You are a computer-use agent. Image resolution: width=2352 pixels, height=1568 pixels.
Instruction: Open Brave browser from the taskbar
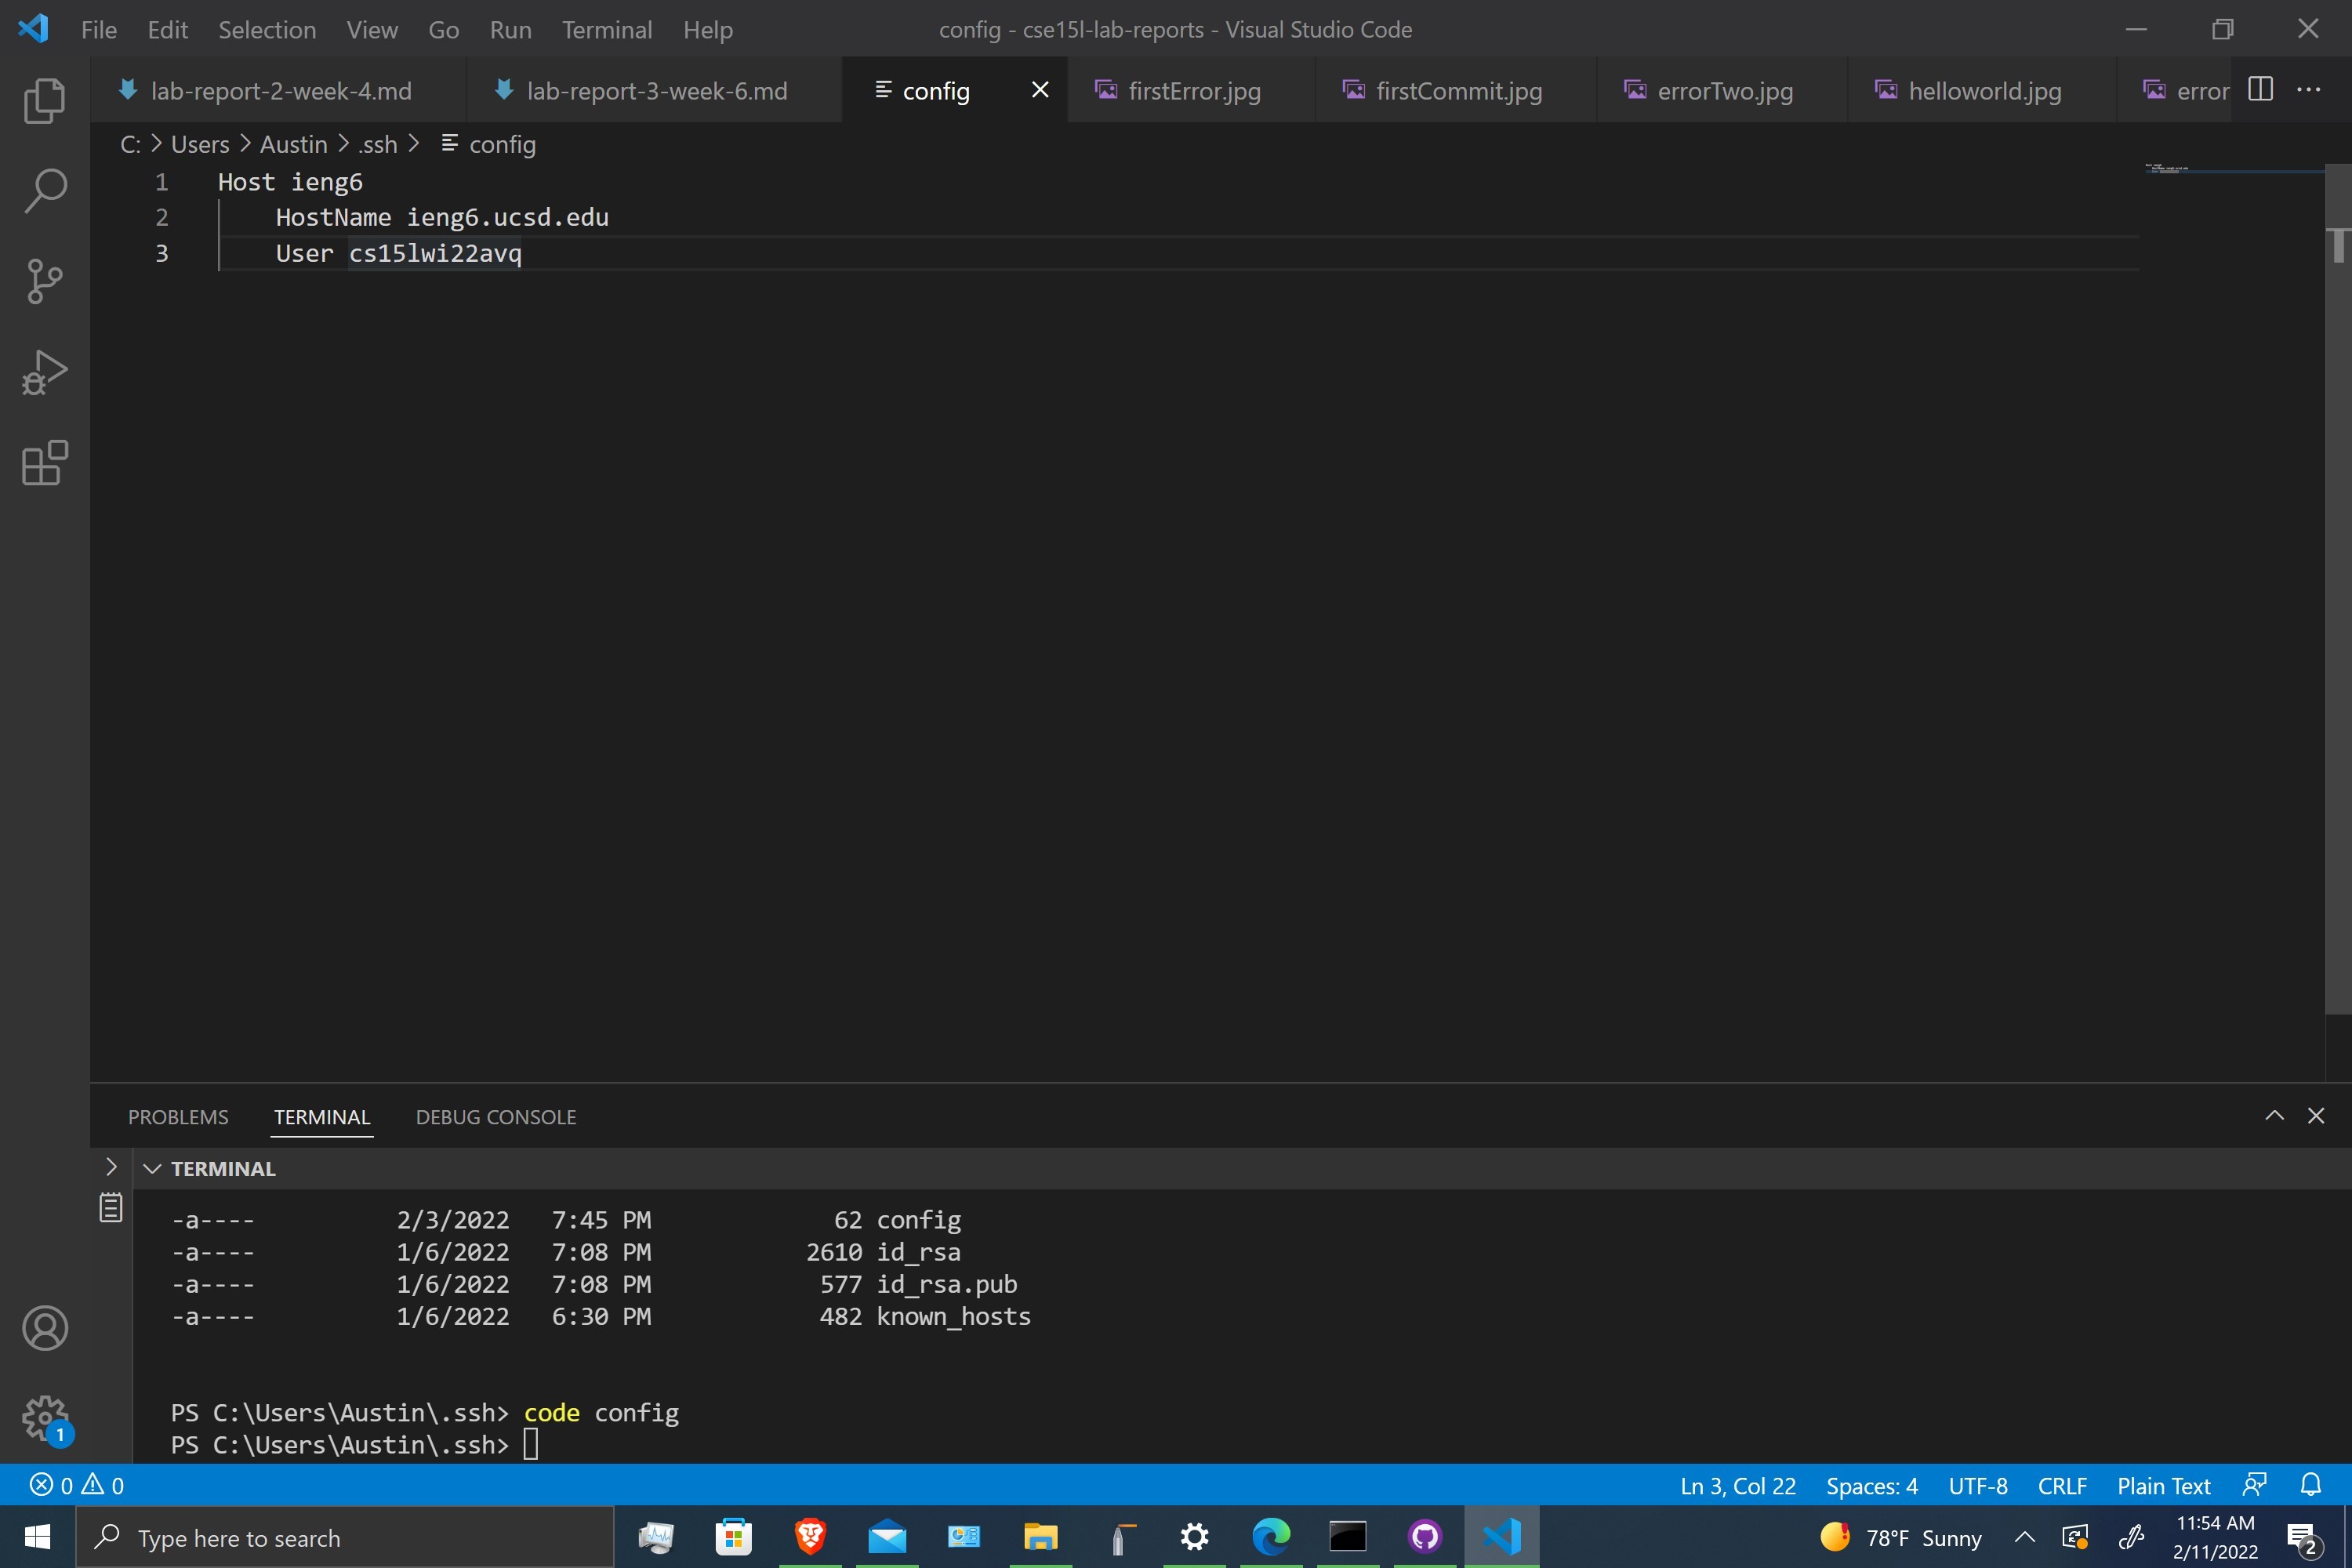(810, 1537)
